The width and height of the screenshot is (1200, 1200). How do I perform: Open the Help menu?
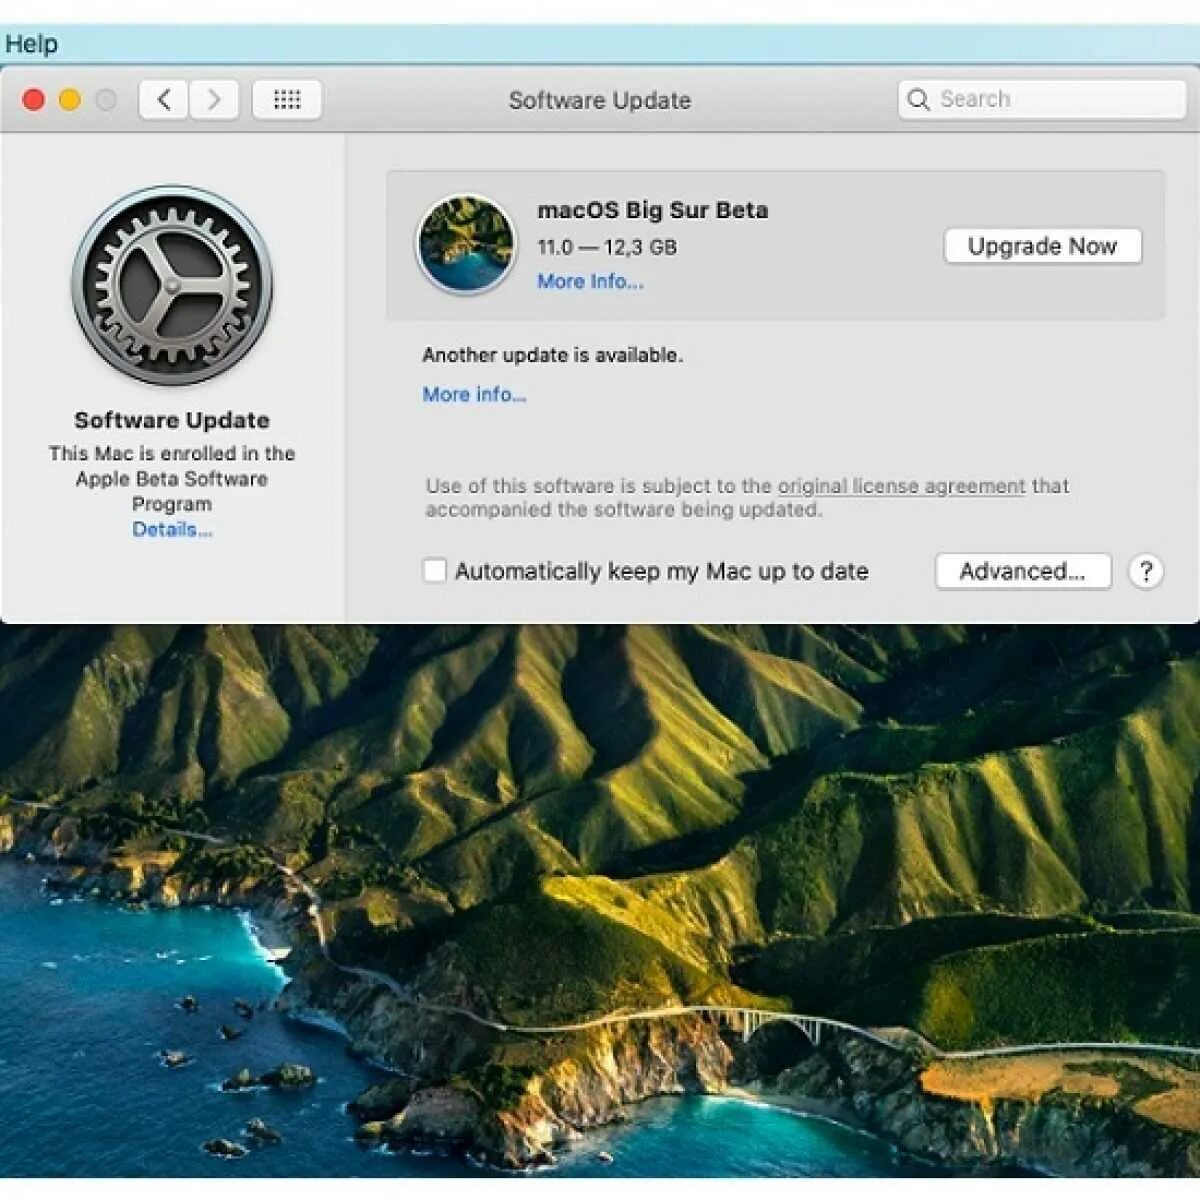pos(31,44)
